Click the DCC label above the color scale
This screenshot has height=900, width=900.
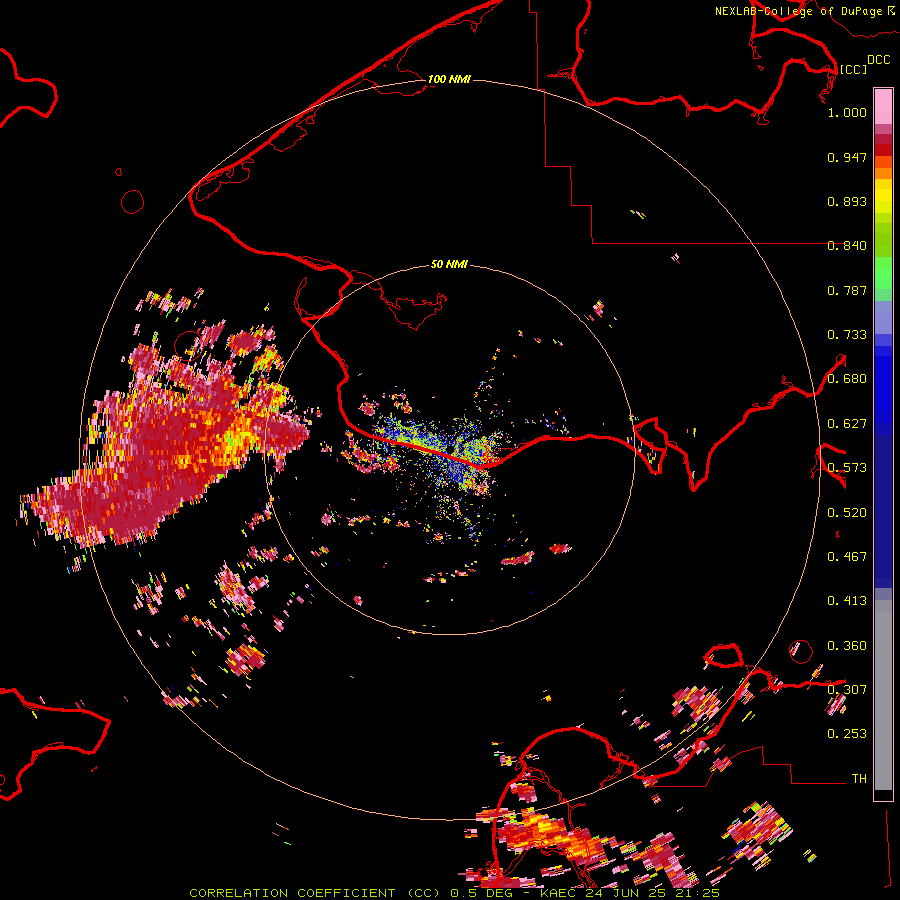click(x=879, y=60)
